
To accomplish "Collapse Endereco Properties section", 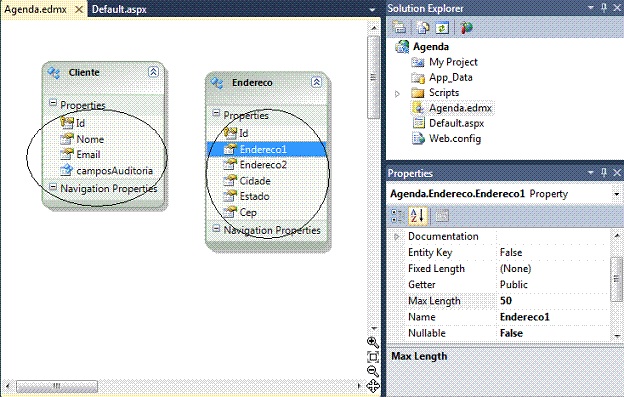I will (x=216, y=113).
